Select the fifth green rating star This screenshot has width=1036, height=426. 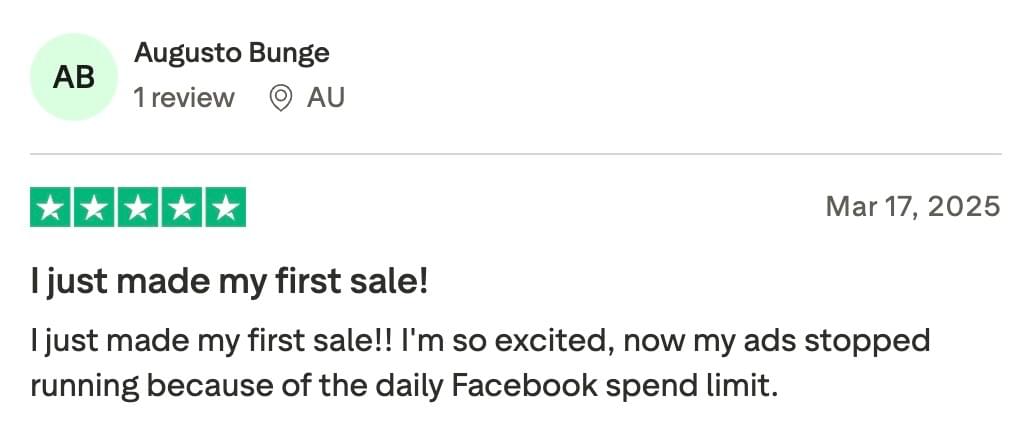[x=226, y=207]
